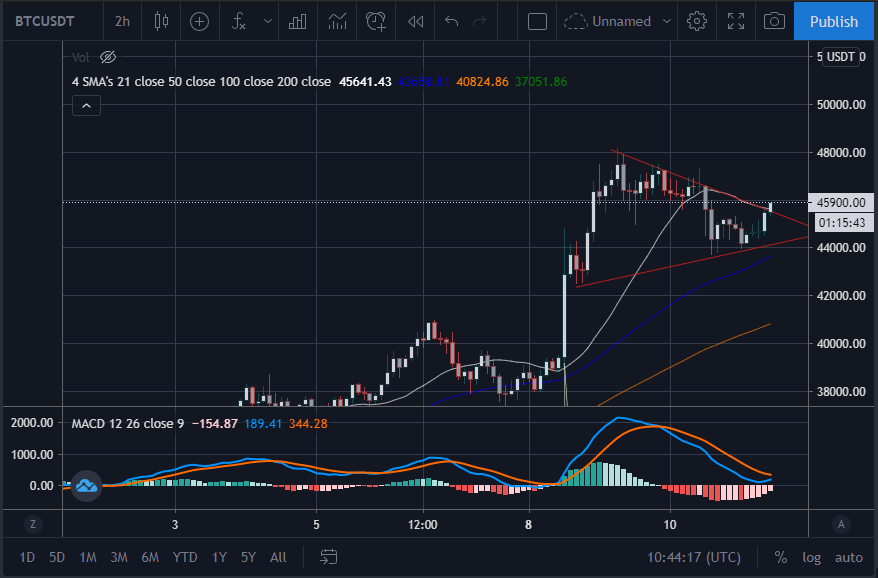878x578 pixels.
Task: Click the orange 40824.86 SMA value
Action: tap(482, 82)
